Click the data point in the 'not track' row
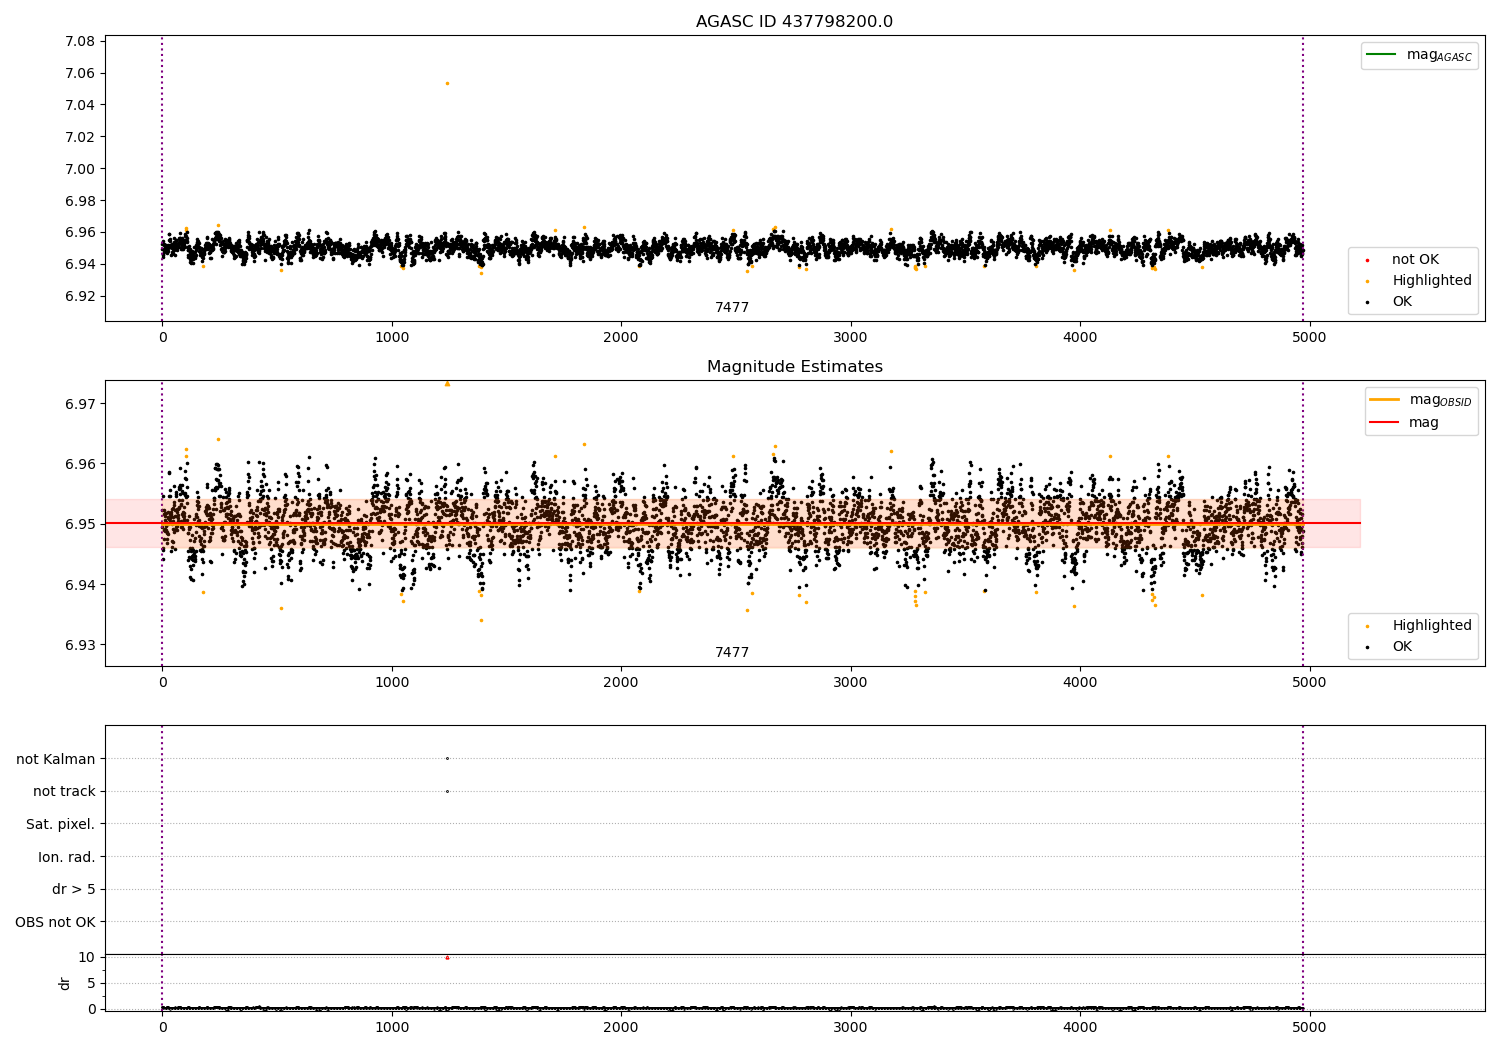This screenshot has height=1050, width=1500. point(447,791)
